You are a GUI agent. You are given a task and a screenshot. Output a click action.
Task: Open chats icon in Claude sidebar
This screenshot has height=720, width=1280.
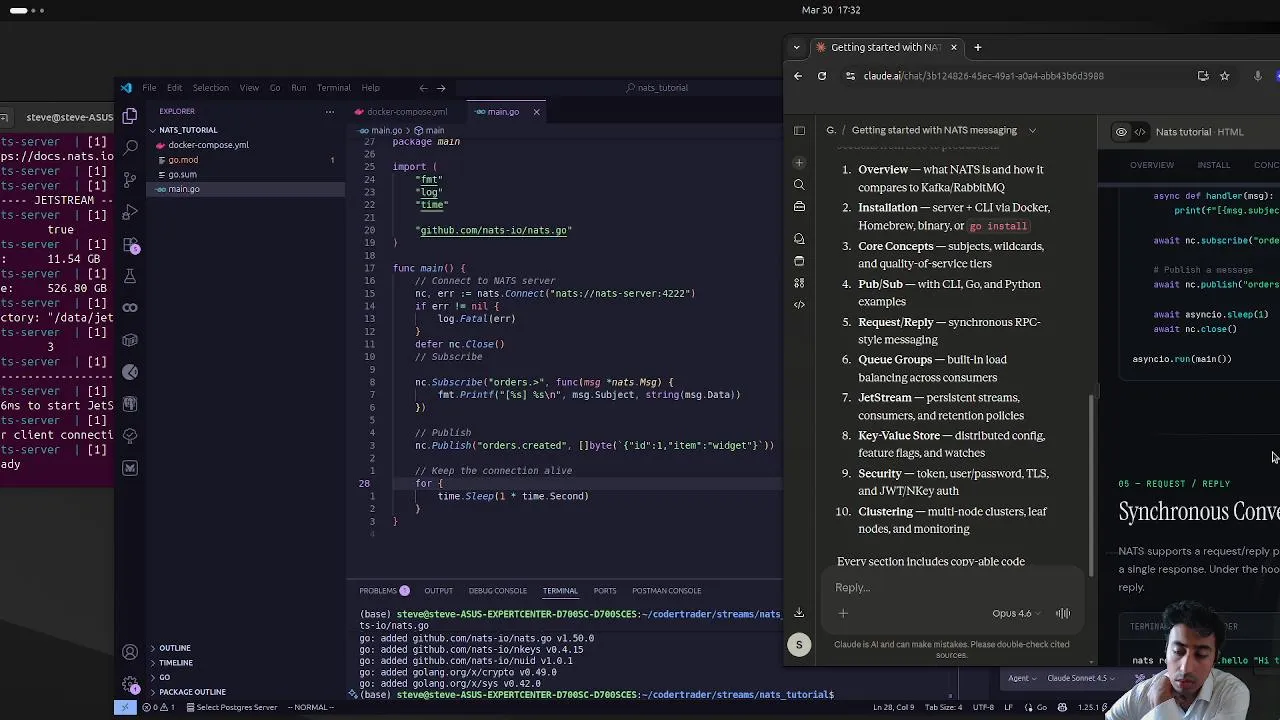coord(799,239)
